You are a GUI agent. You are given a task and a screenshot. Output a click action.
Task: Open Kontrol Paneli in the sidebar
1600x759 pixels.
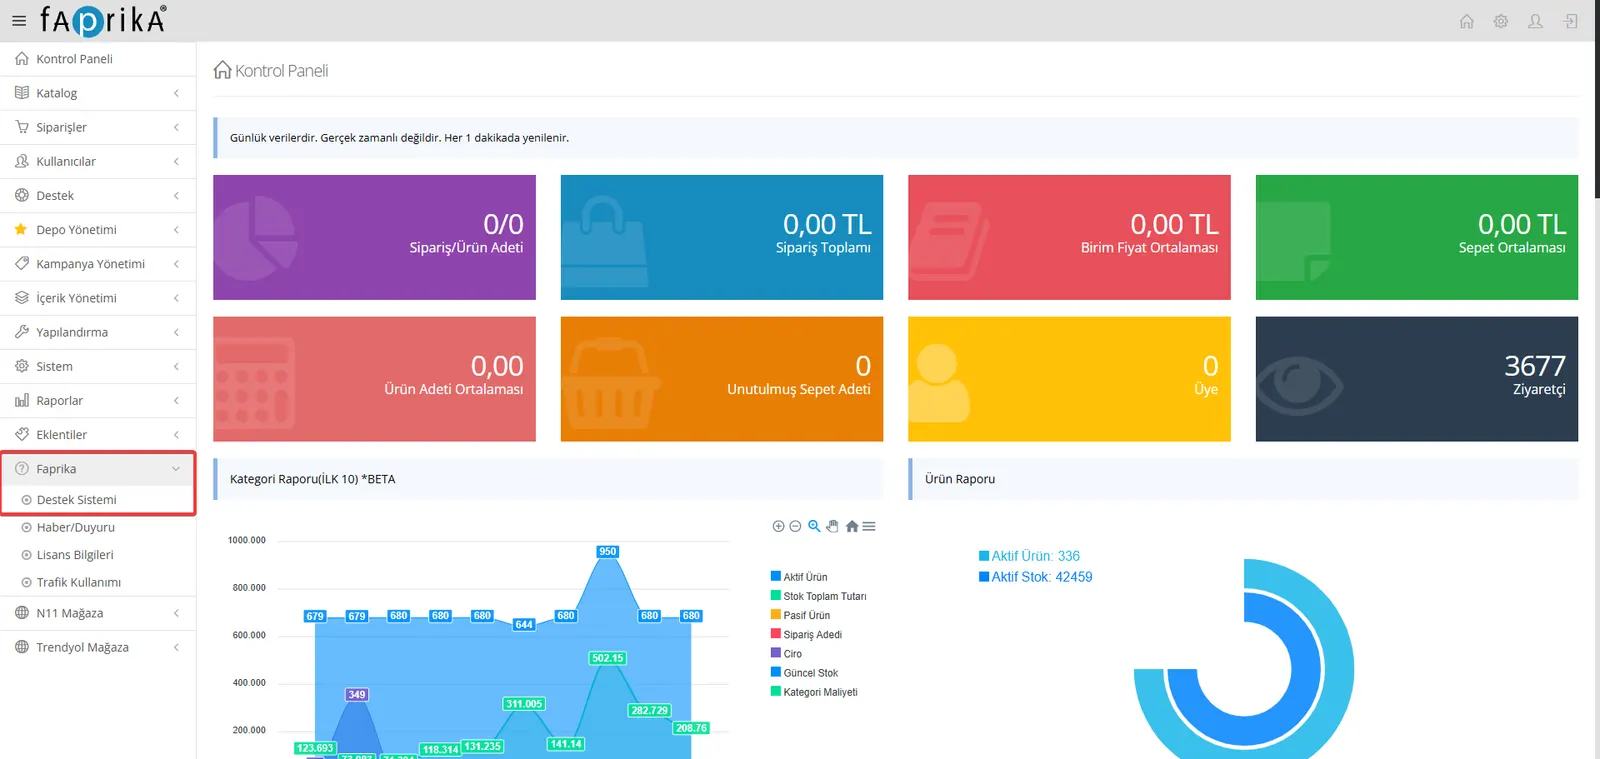(98, 59)
